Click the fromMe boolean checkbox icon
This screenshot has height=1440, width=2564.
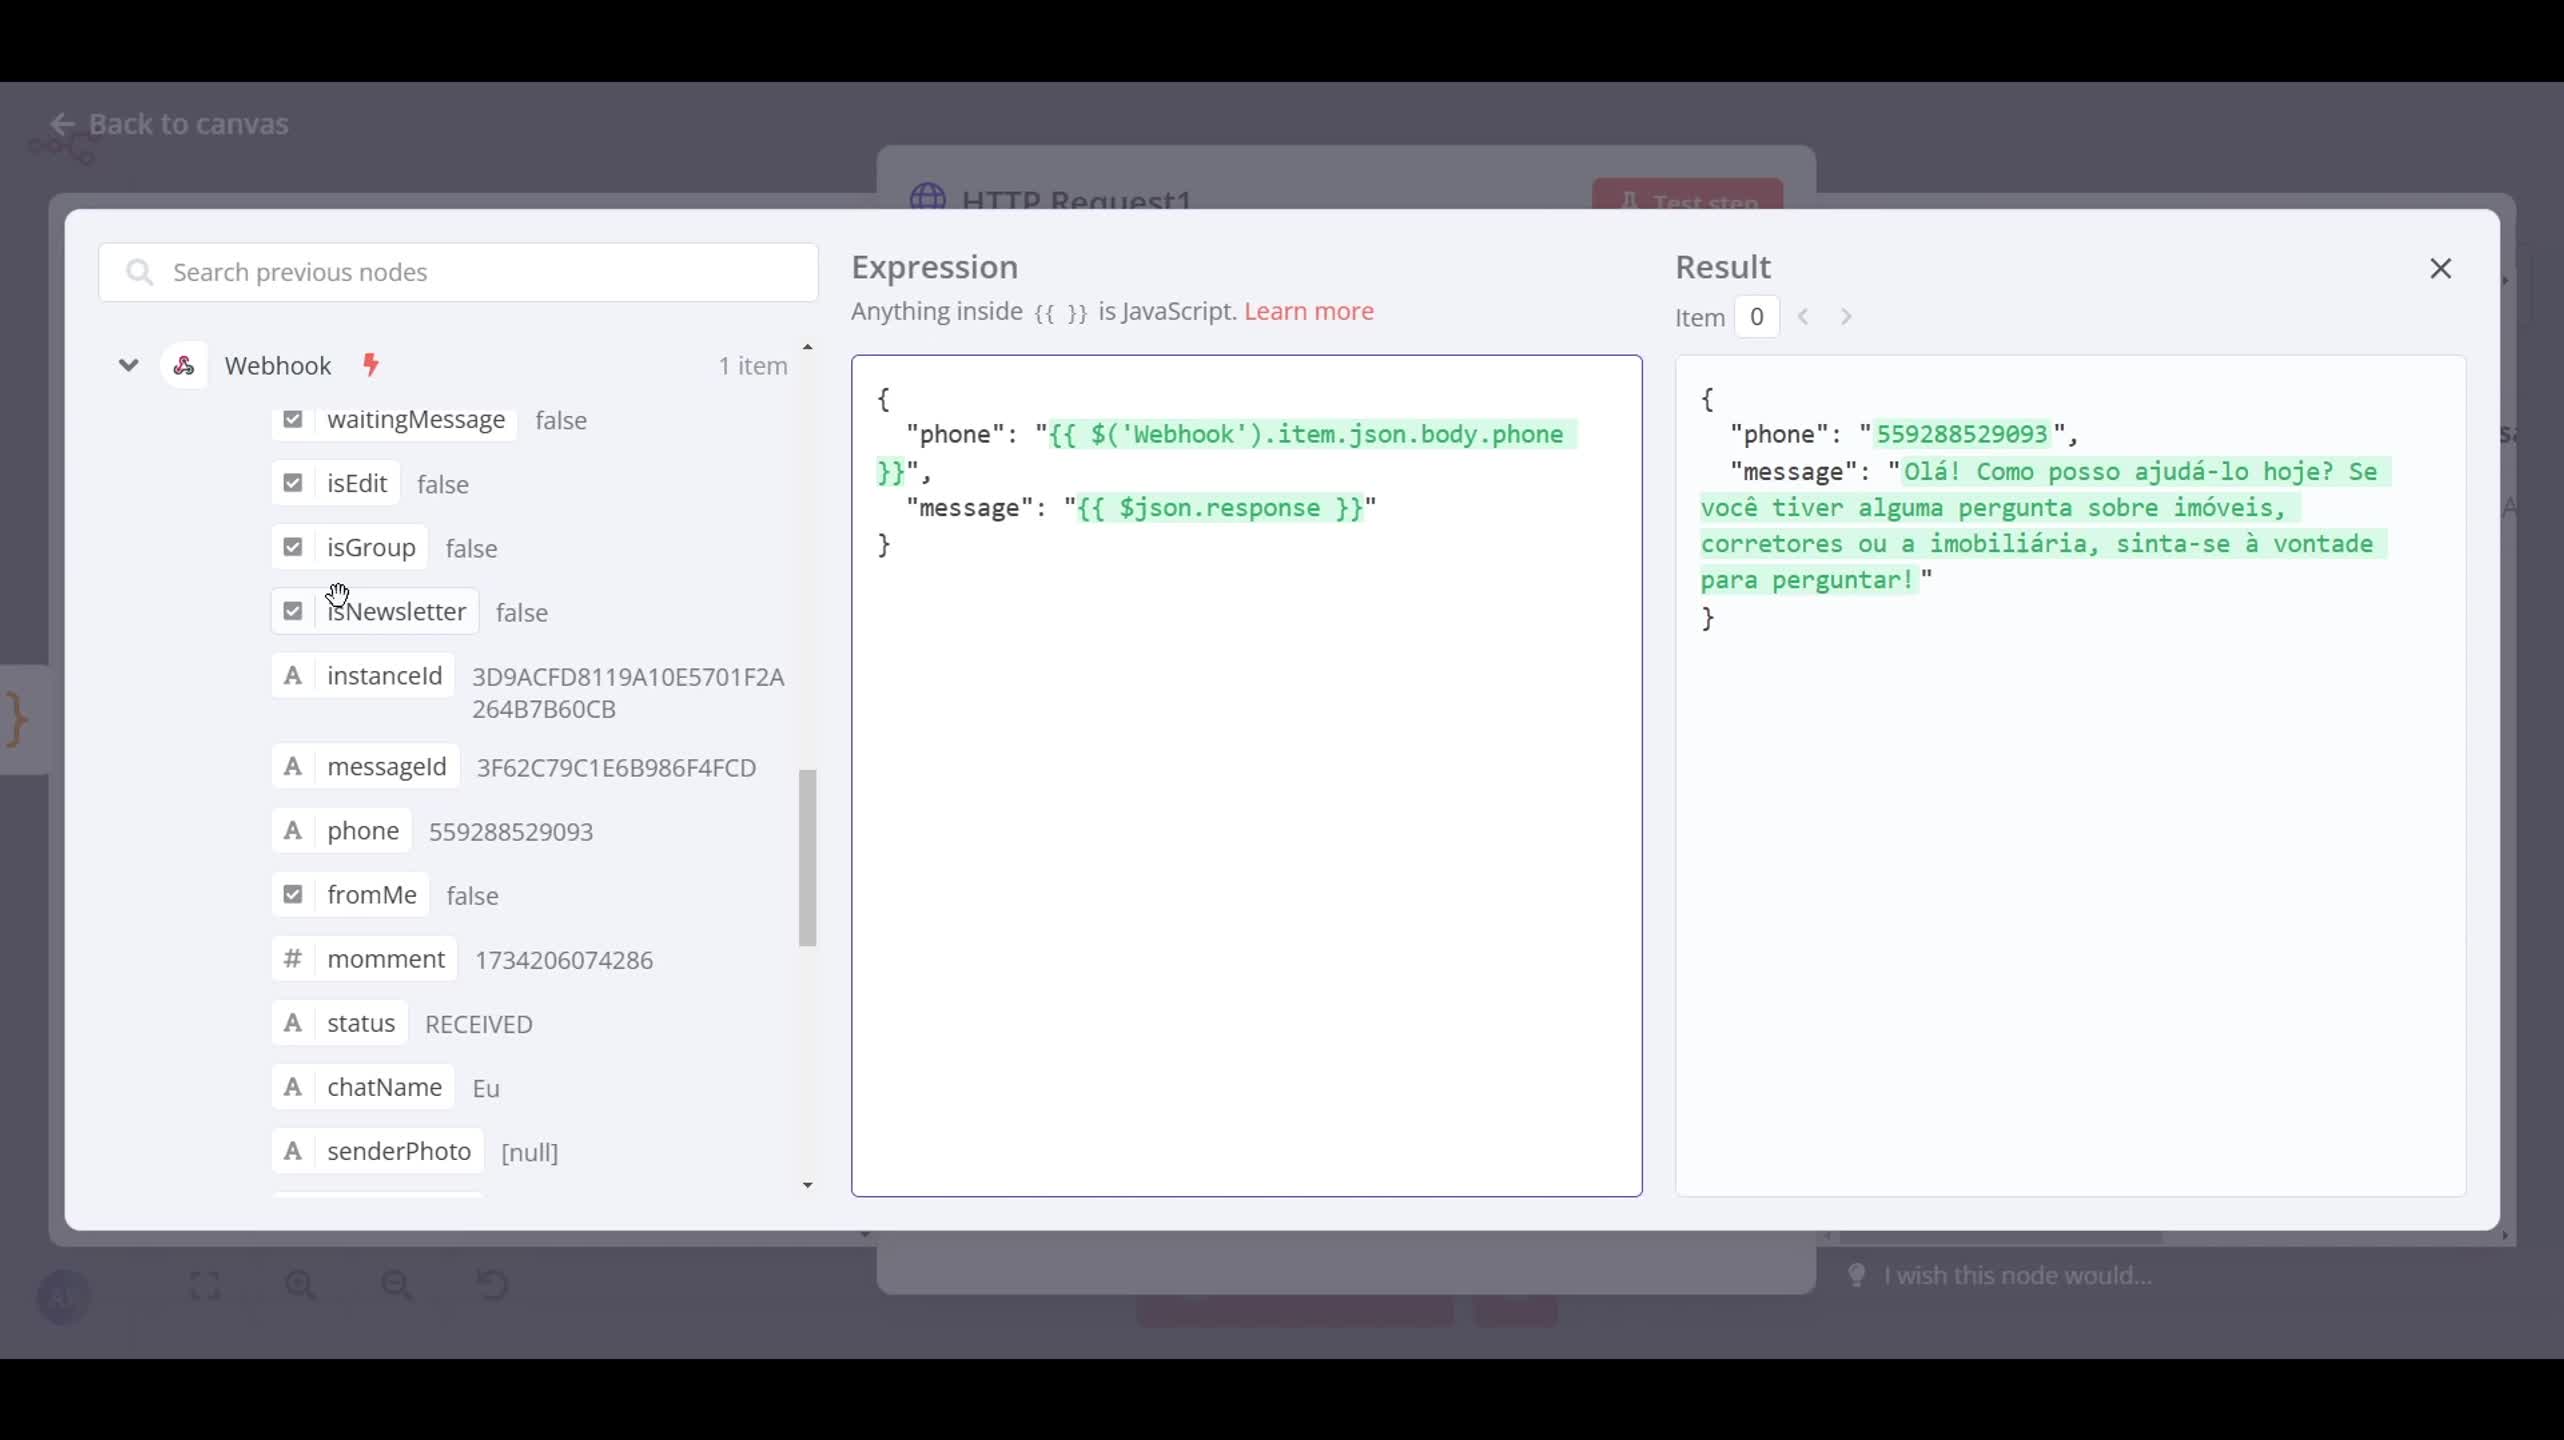(292, 895)
